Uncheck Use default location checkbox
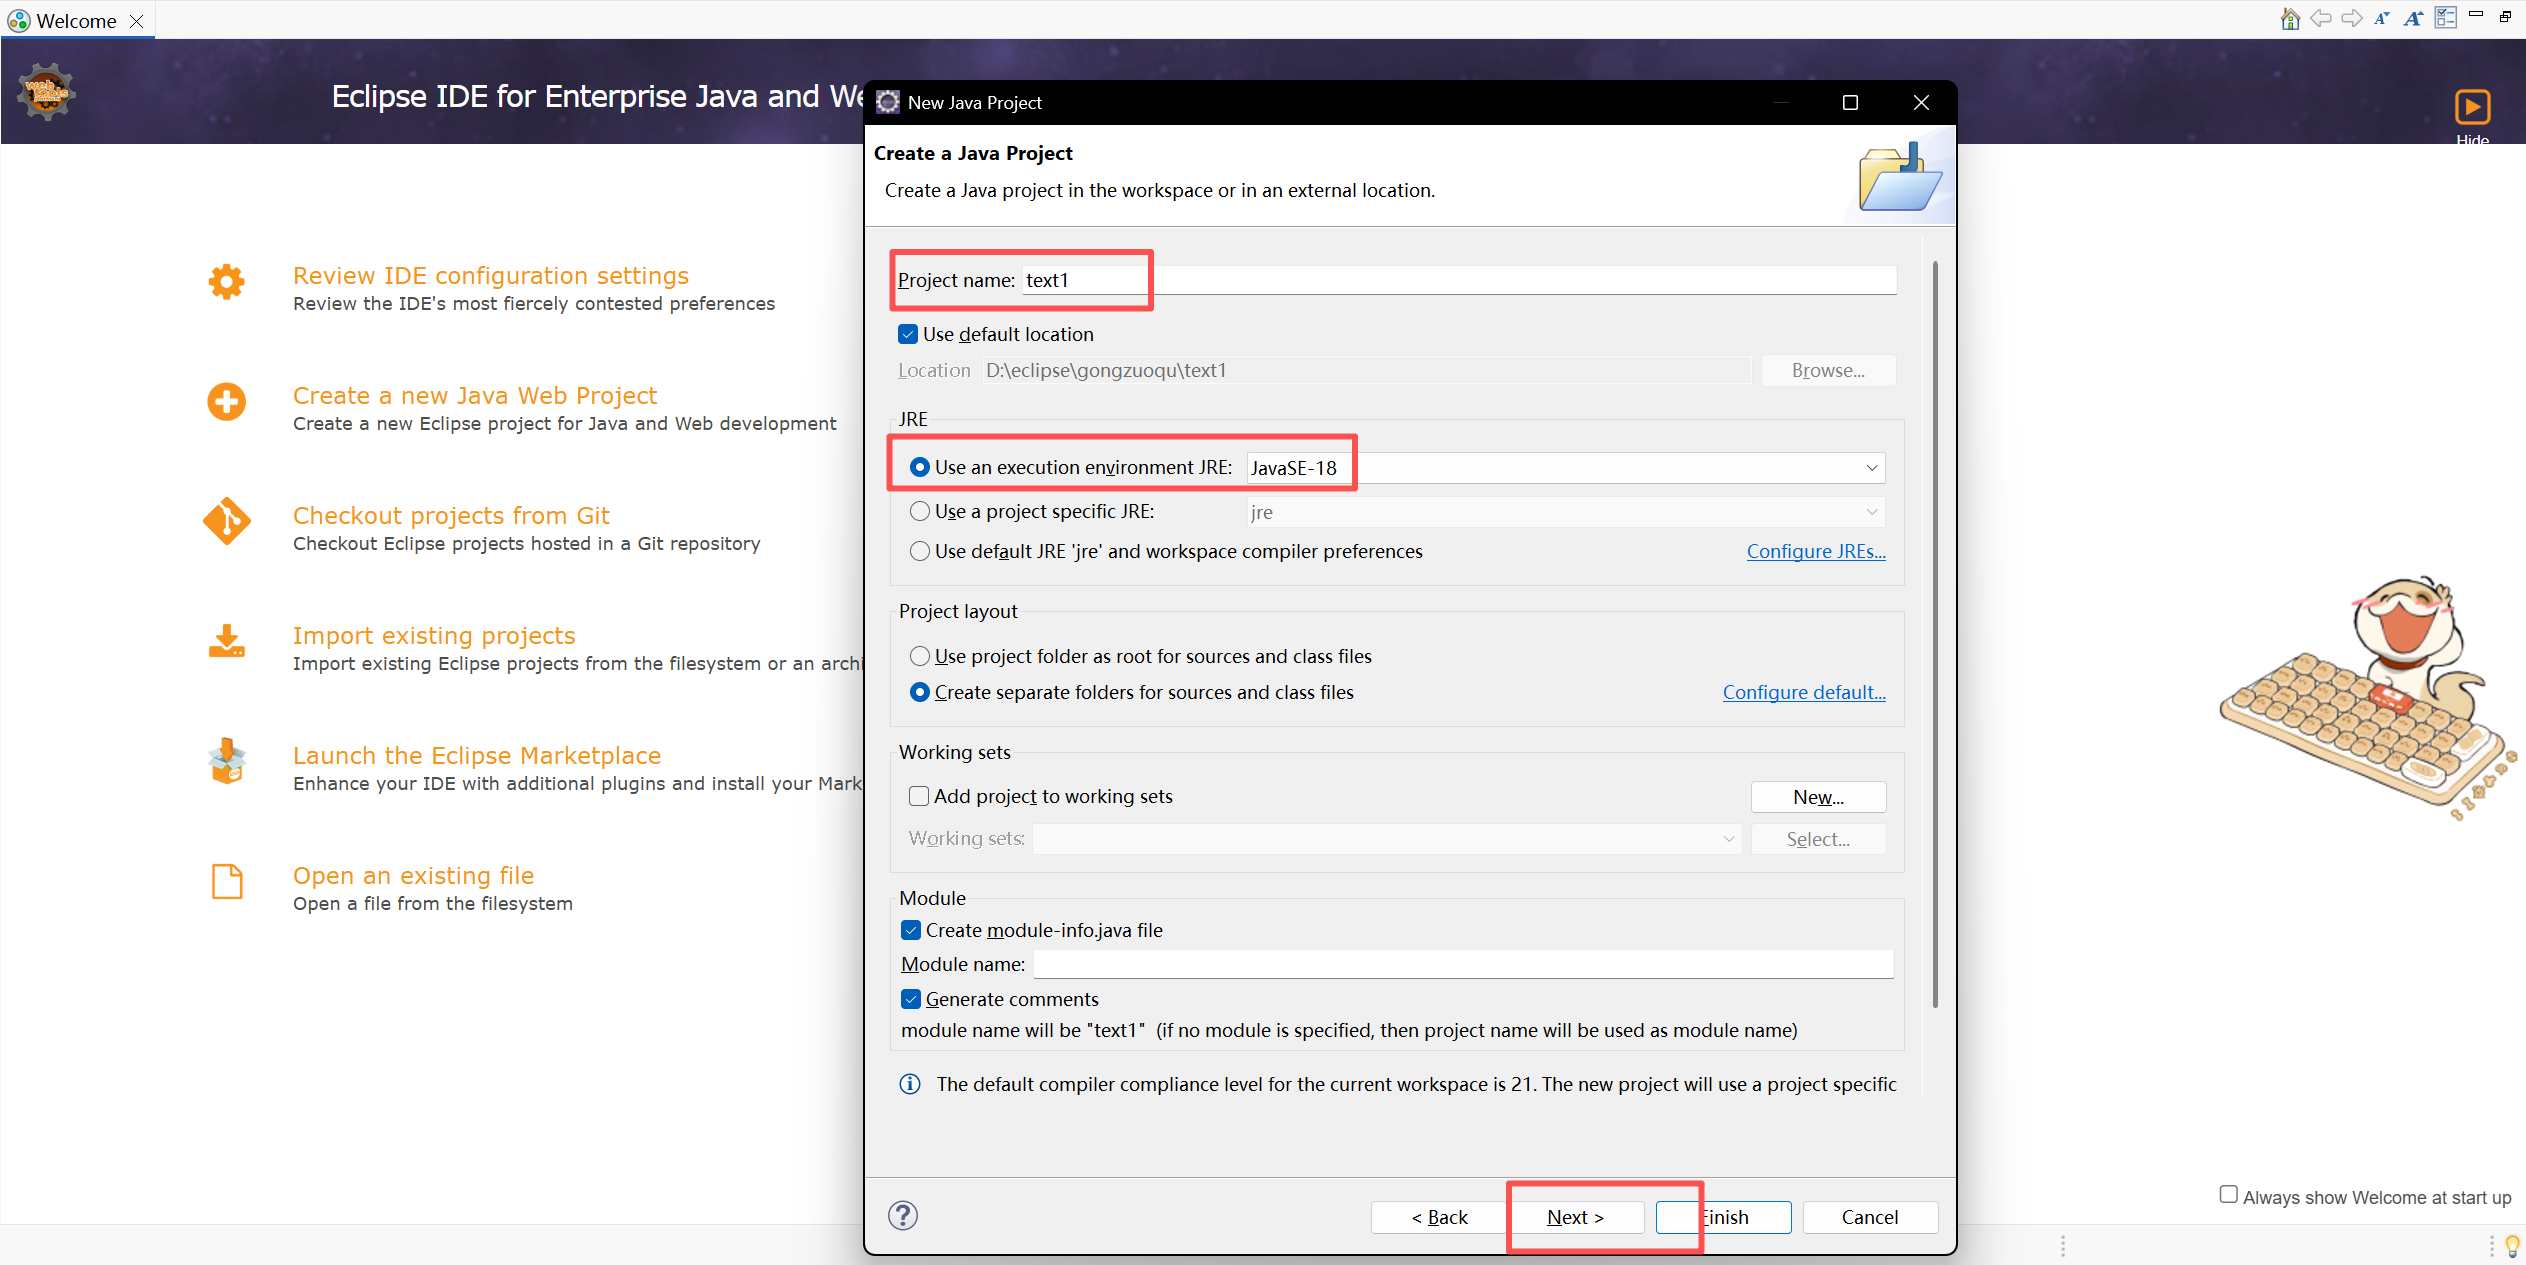2526x1265 pixels. [908, 334]
